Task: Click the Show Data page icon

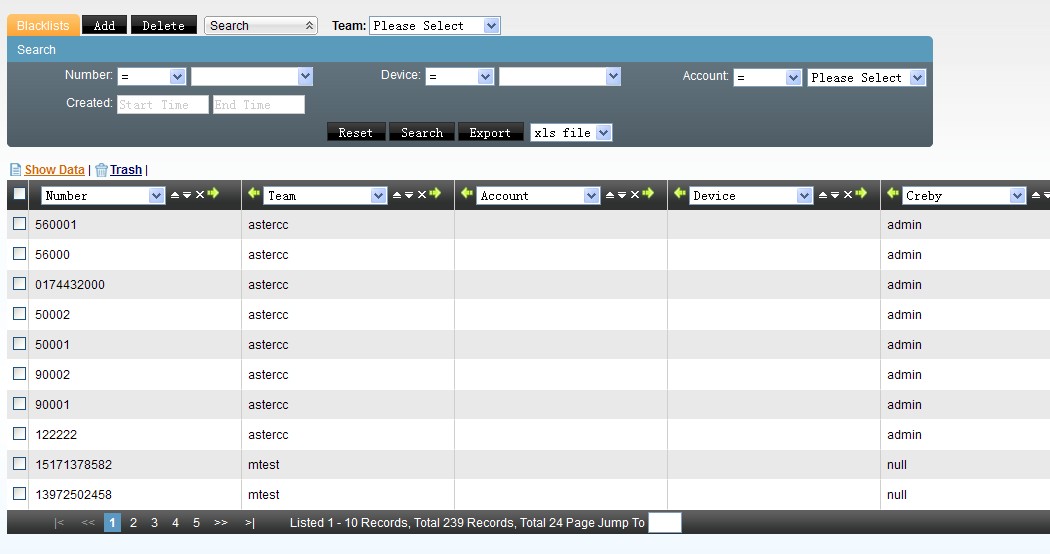Action: click(x=15, y=170)
